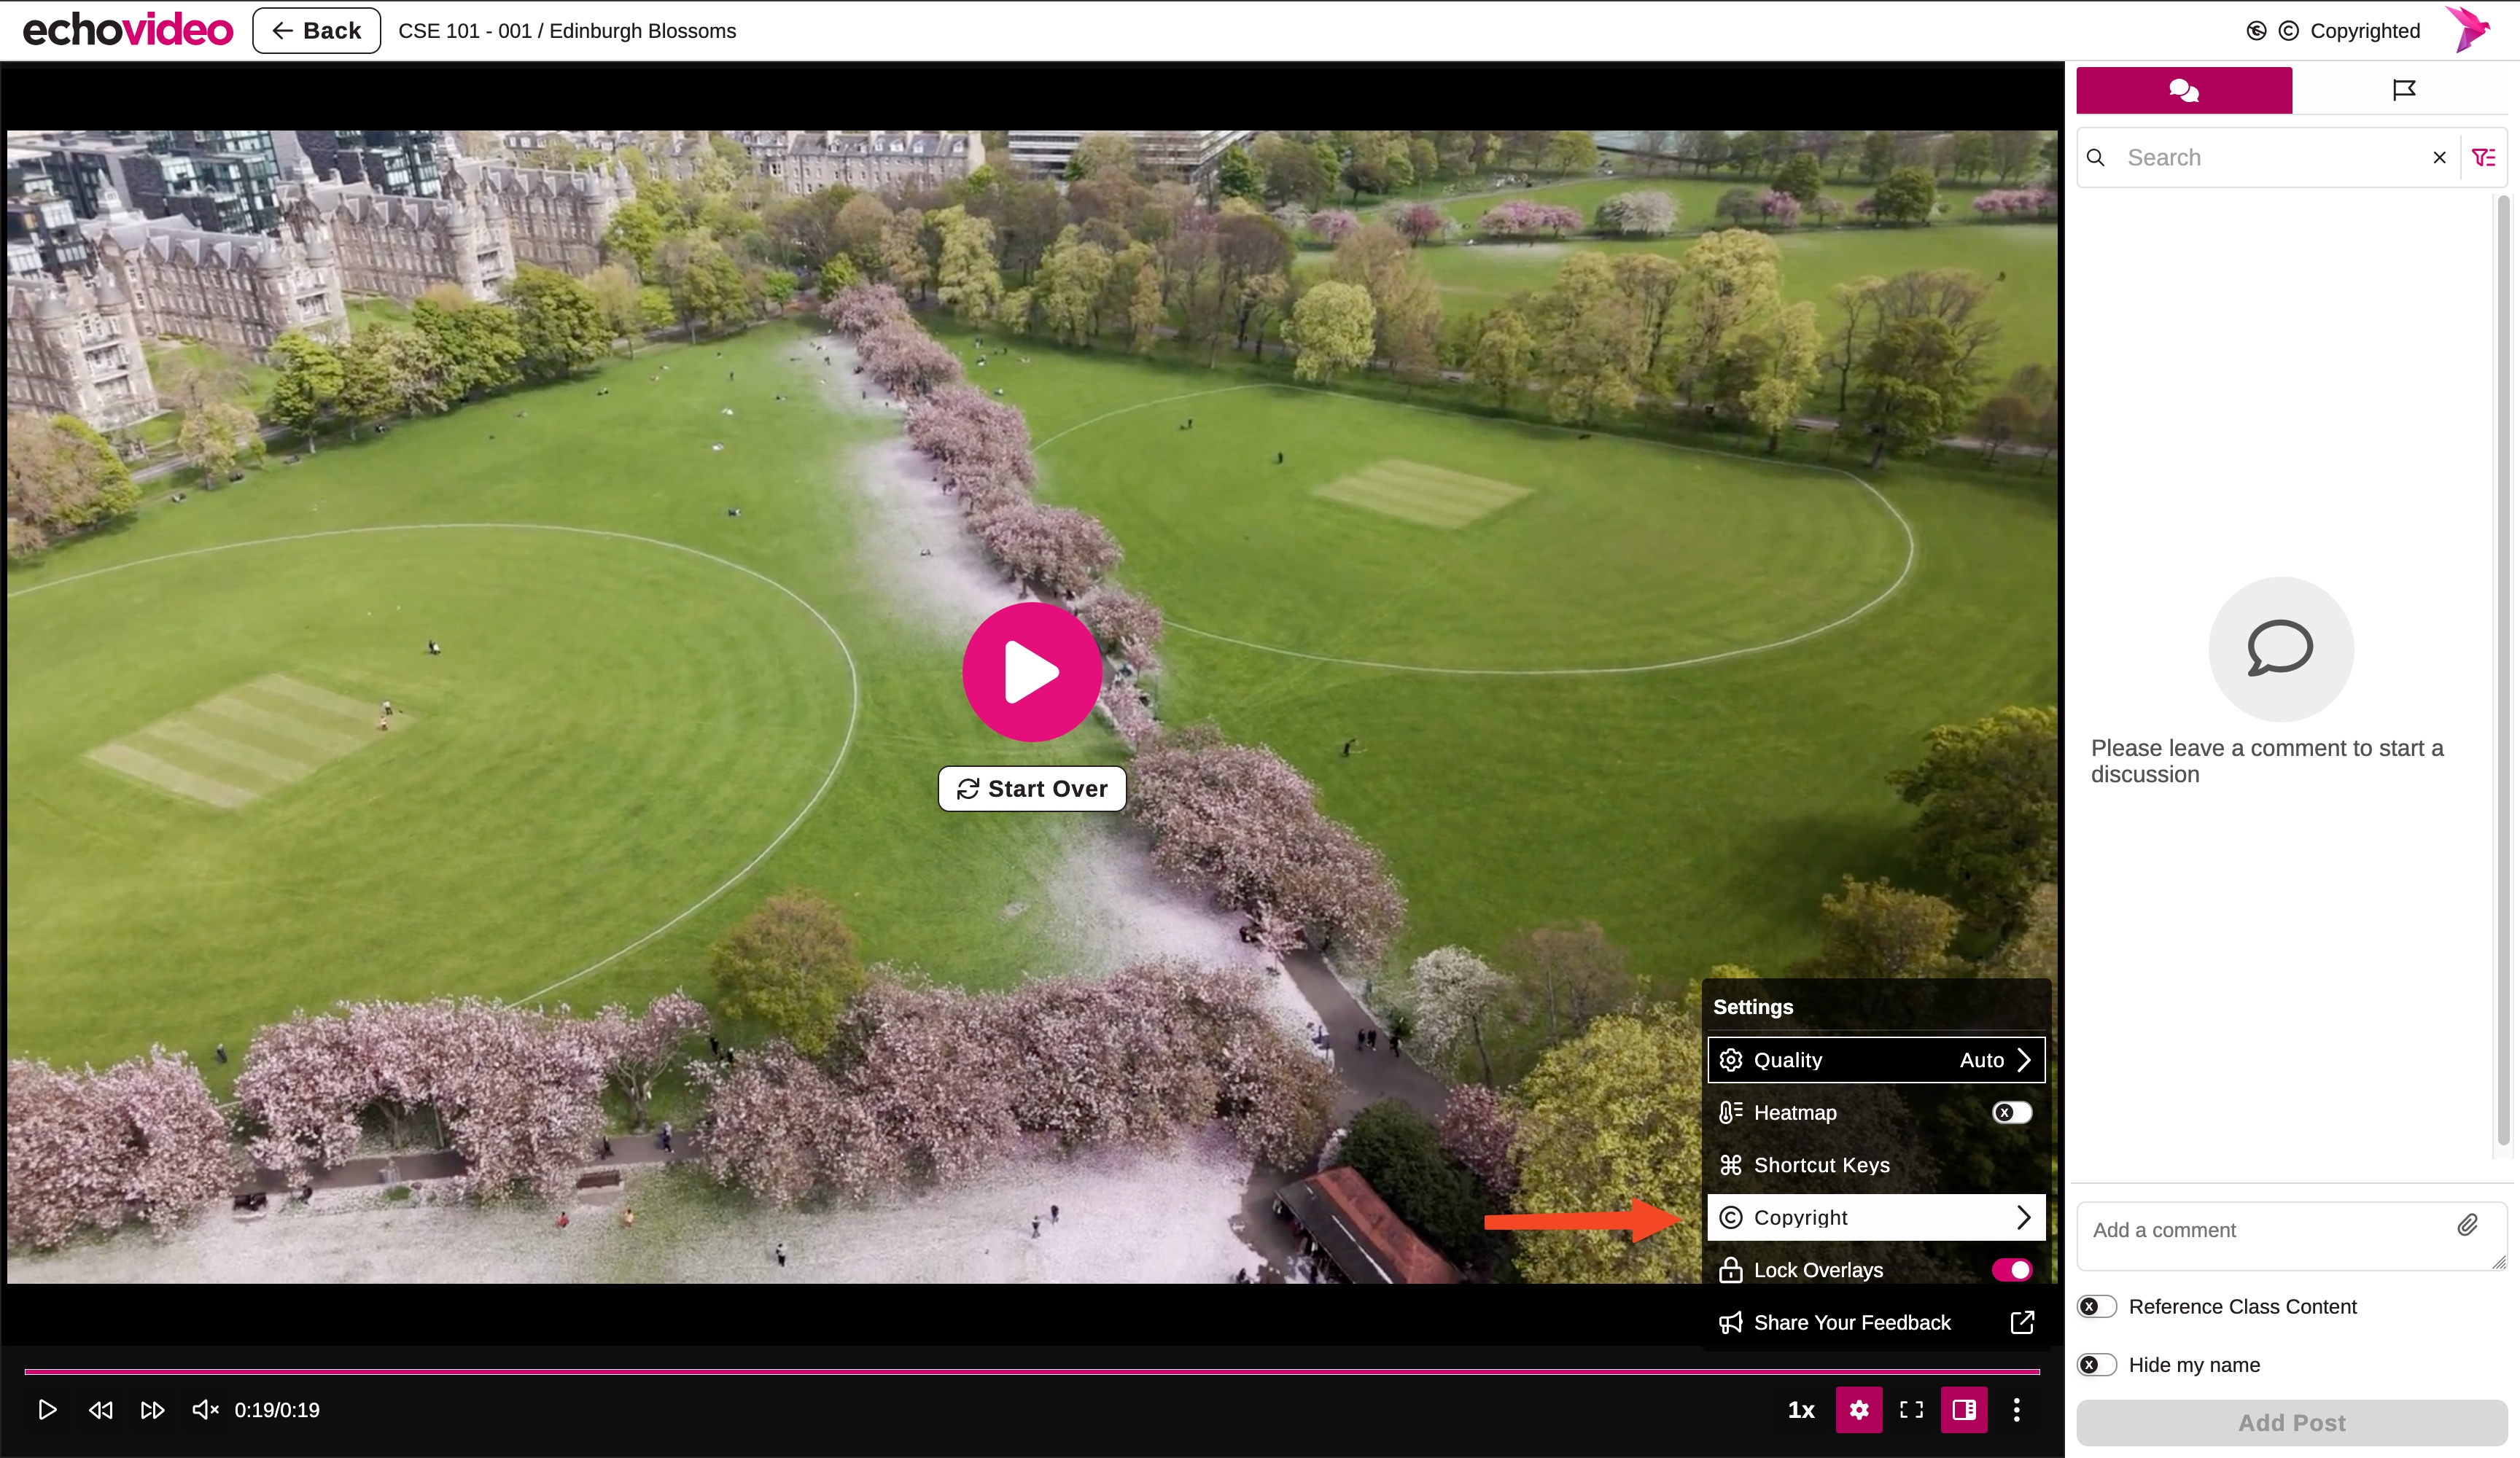Unmute the speaker volume icon
Viewport: 2520px width, 1458px height.
205,1410
